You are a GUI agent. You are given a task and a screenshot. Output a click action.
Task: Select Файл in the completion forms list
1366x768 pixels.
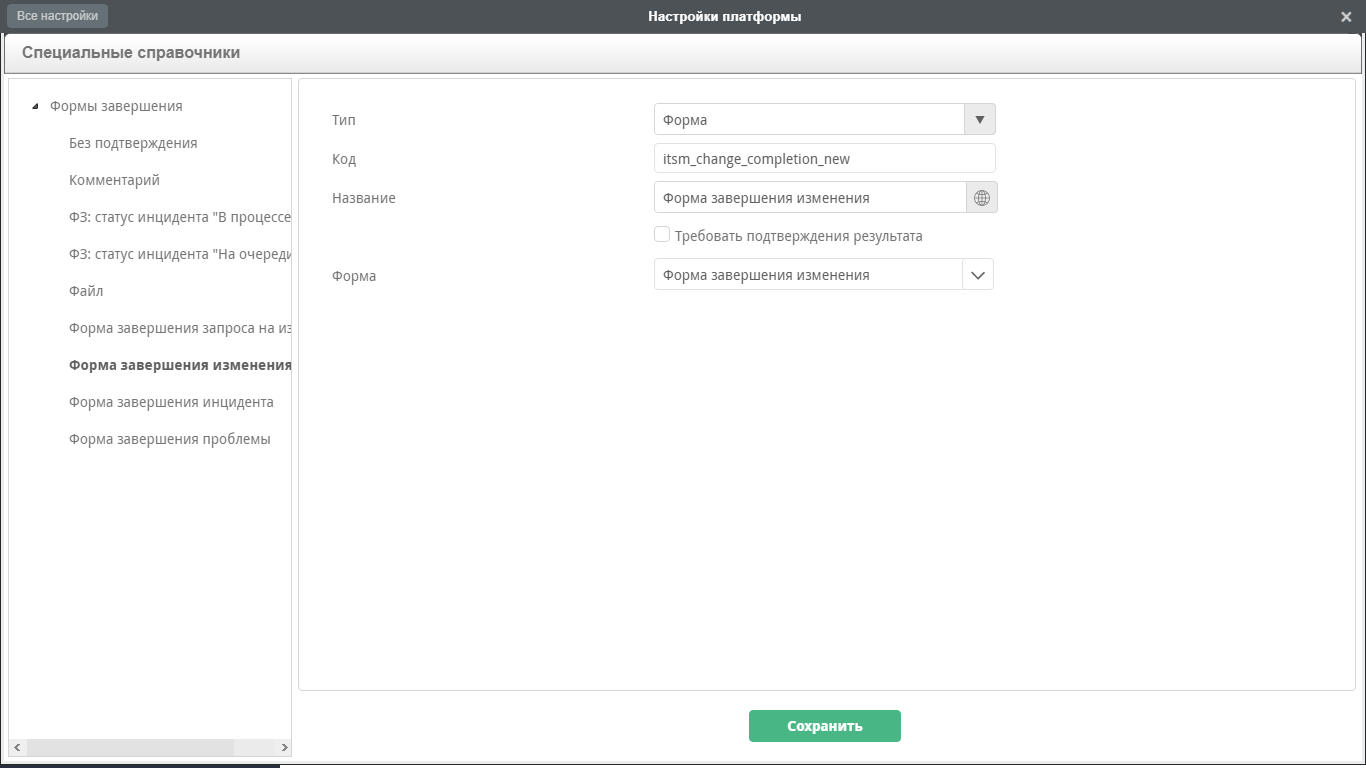86,291
